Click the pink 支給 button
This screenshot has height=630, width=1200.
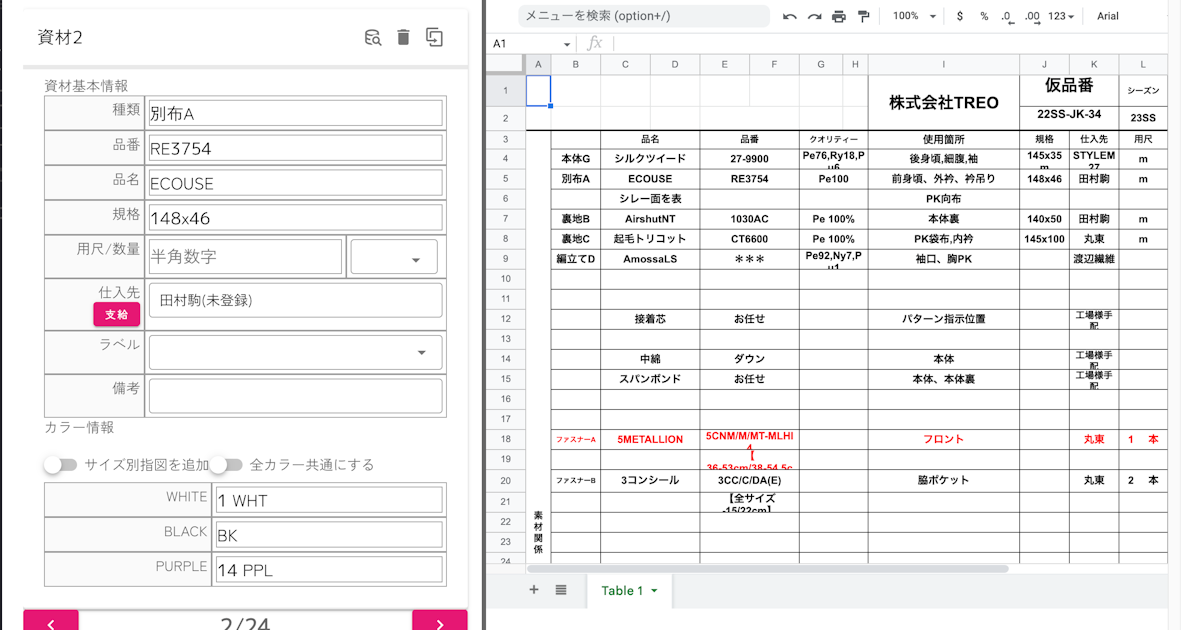[x=116, y=314]
